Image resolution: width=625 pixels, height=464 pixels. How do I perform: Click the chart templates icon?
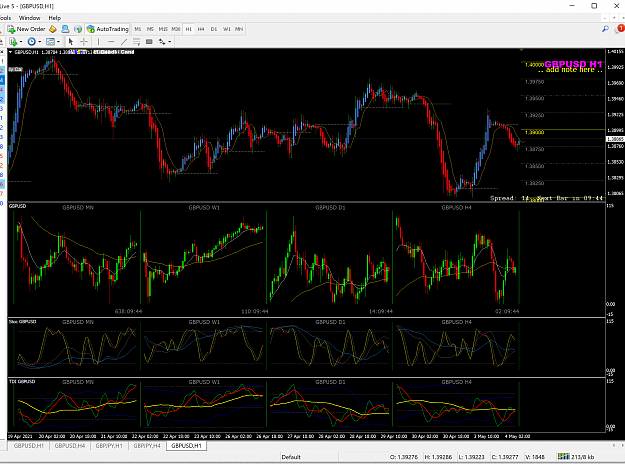(50, 41)
